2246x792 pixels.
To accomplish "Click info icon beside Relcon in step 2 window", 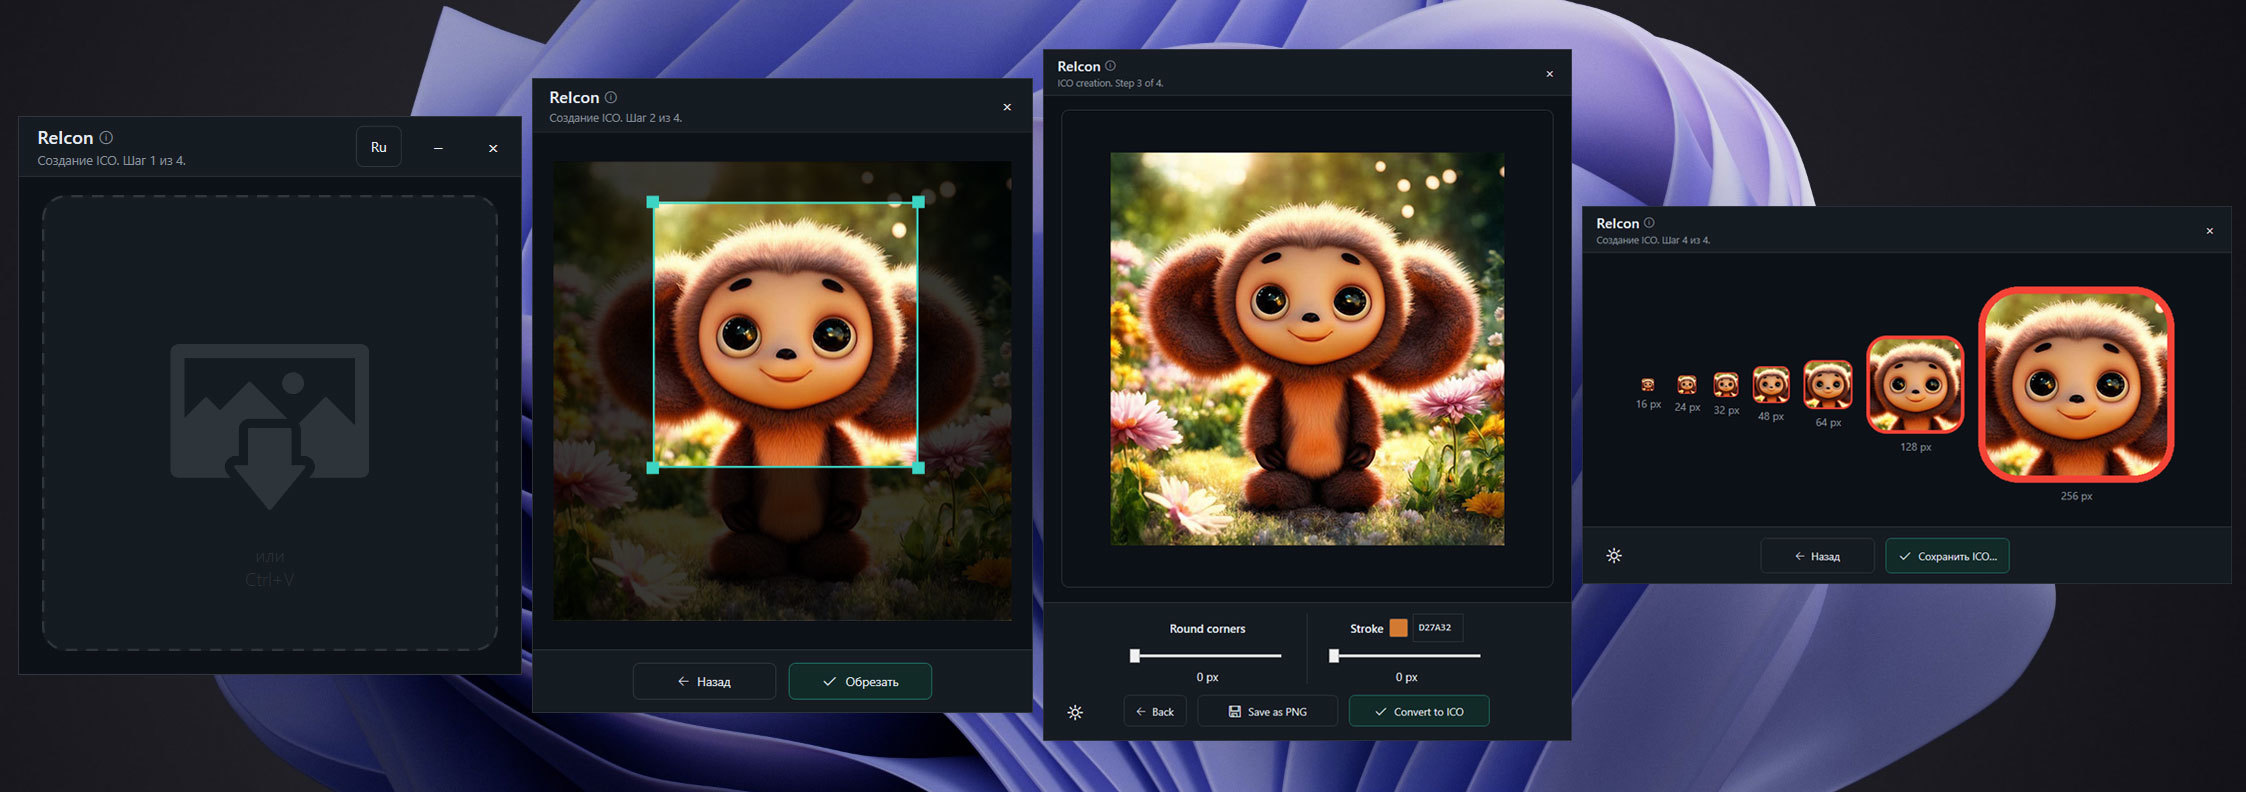I will [x=611, y=97].
